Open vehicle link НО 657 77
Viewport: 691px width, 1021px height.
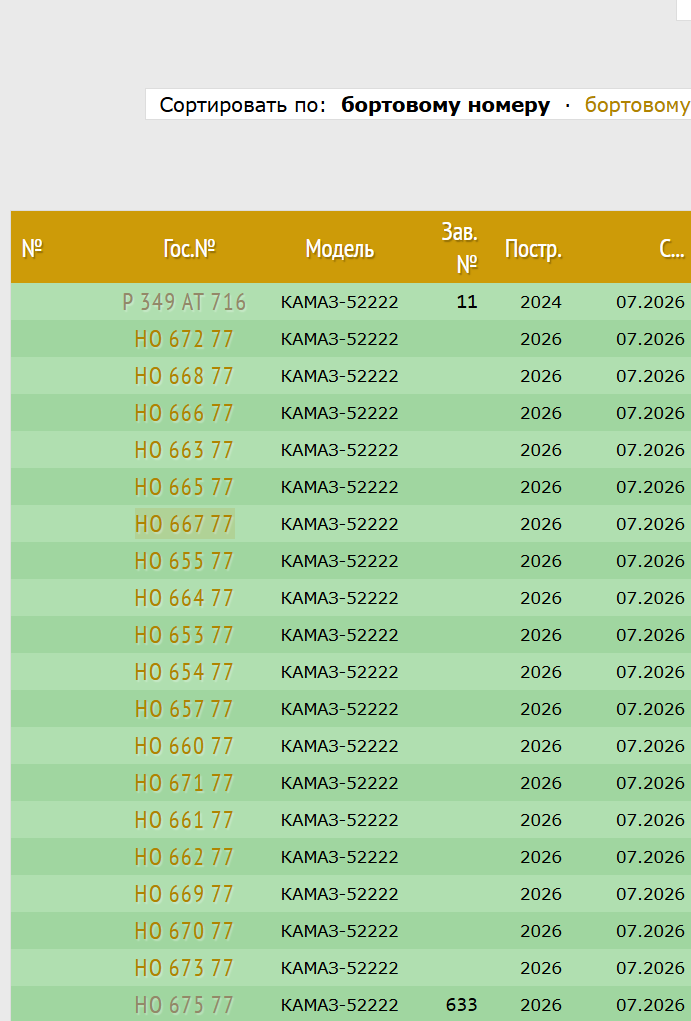pyautogui.click(x=184, y=709)
